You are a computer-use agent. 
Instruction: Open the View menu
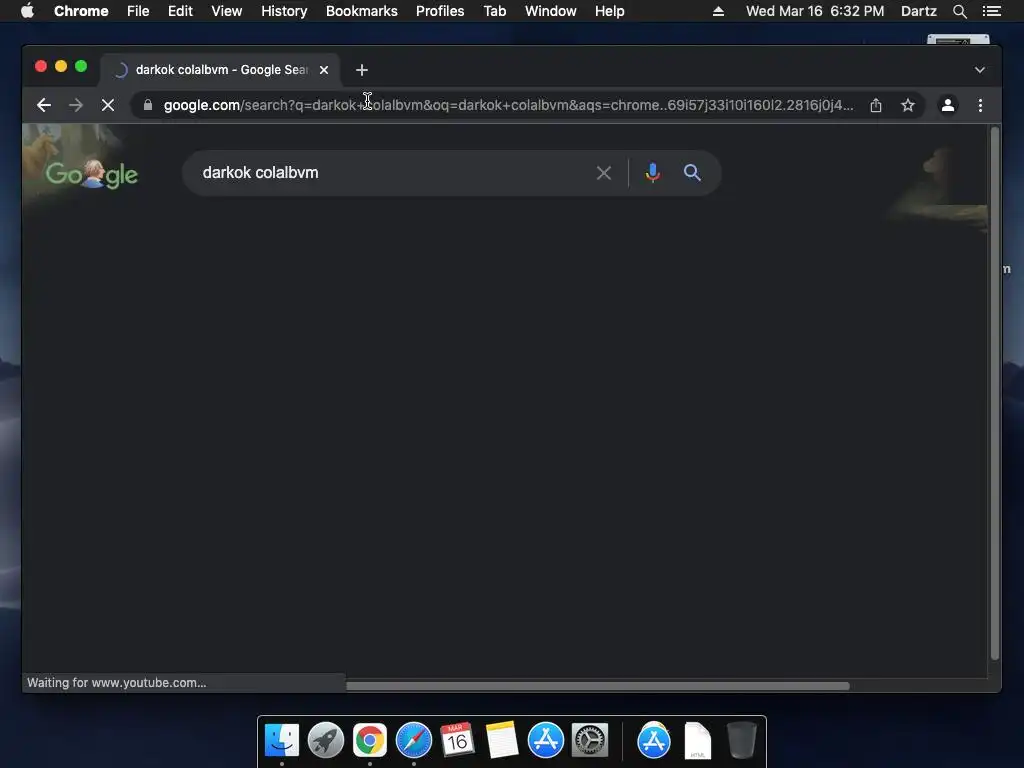click(227, 11)
